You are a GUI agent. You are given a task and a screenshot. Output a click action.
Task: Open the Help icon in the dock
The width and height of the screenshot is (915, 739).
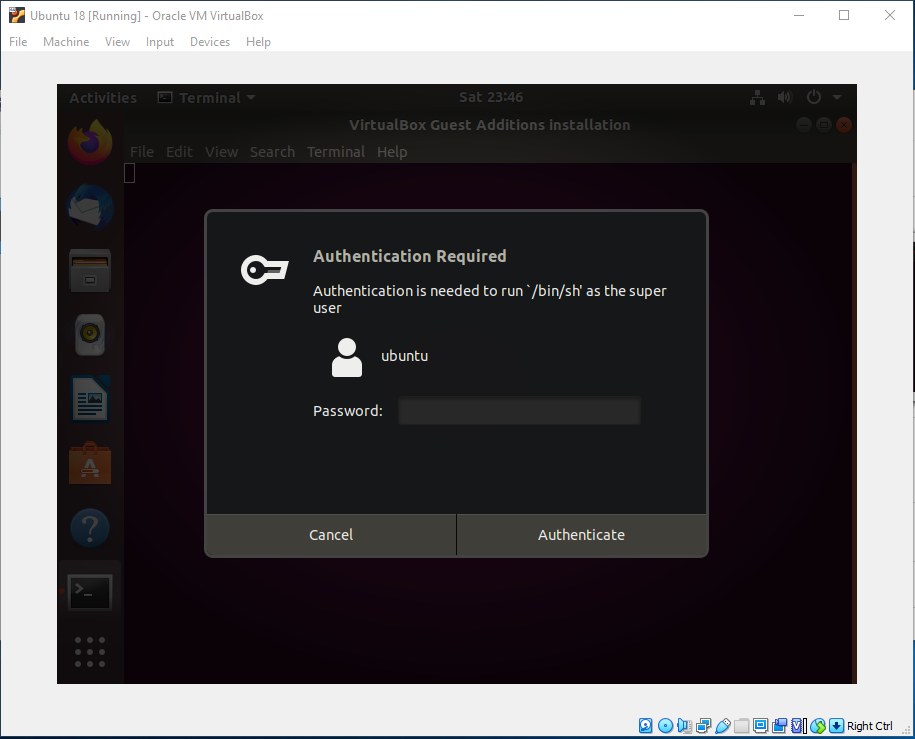(x=90, y=528)
